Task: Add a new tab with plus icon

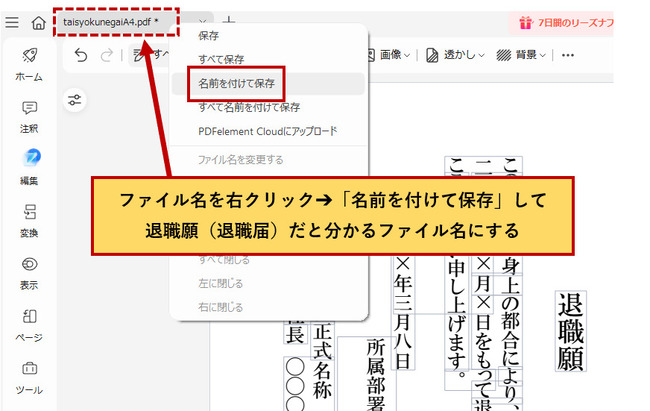Action: tap(229, 21)
